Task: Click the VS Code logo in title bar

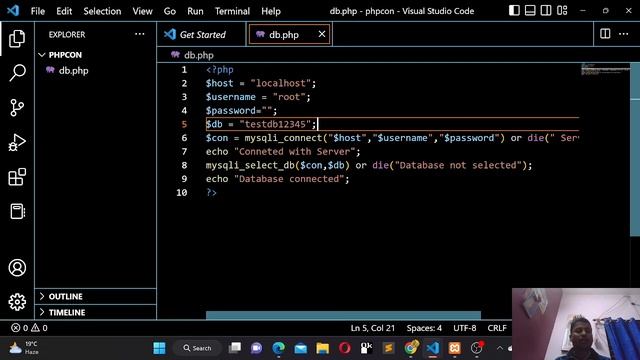Action: coord(13,11)
